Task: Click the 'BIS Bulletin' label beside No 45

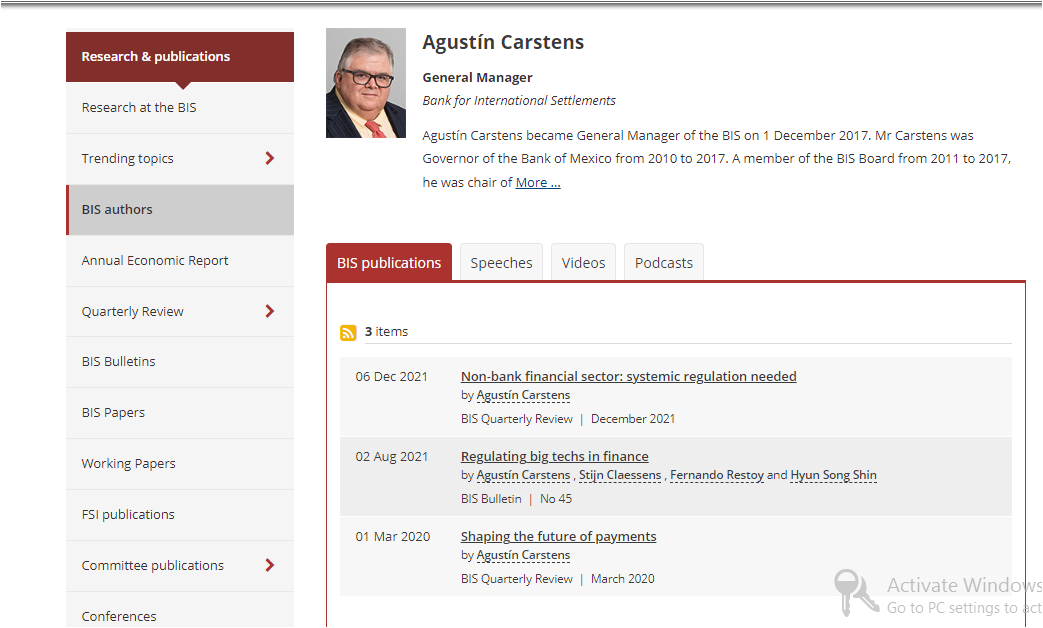Action: point(492,499)
